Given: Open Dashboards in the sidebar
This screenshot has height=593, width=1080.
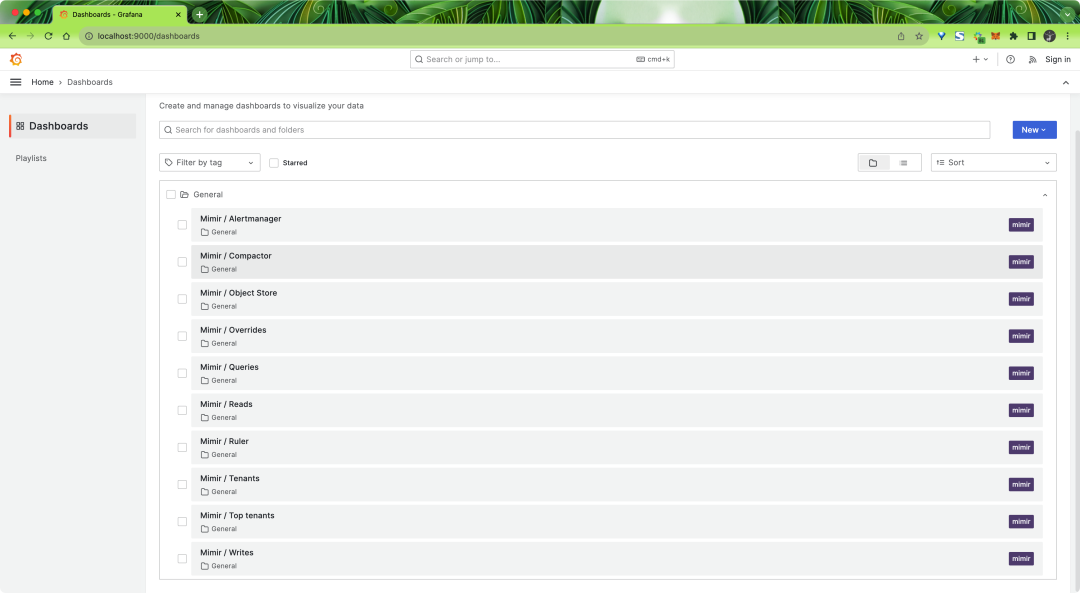Looking at the screenshot, I should click(x=72, y=126).
